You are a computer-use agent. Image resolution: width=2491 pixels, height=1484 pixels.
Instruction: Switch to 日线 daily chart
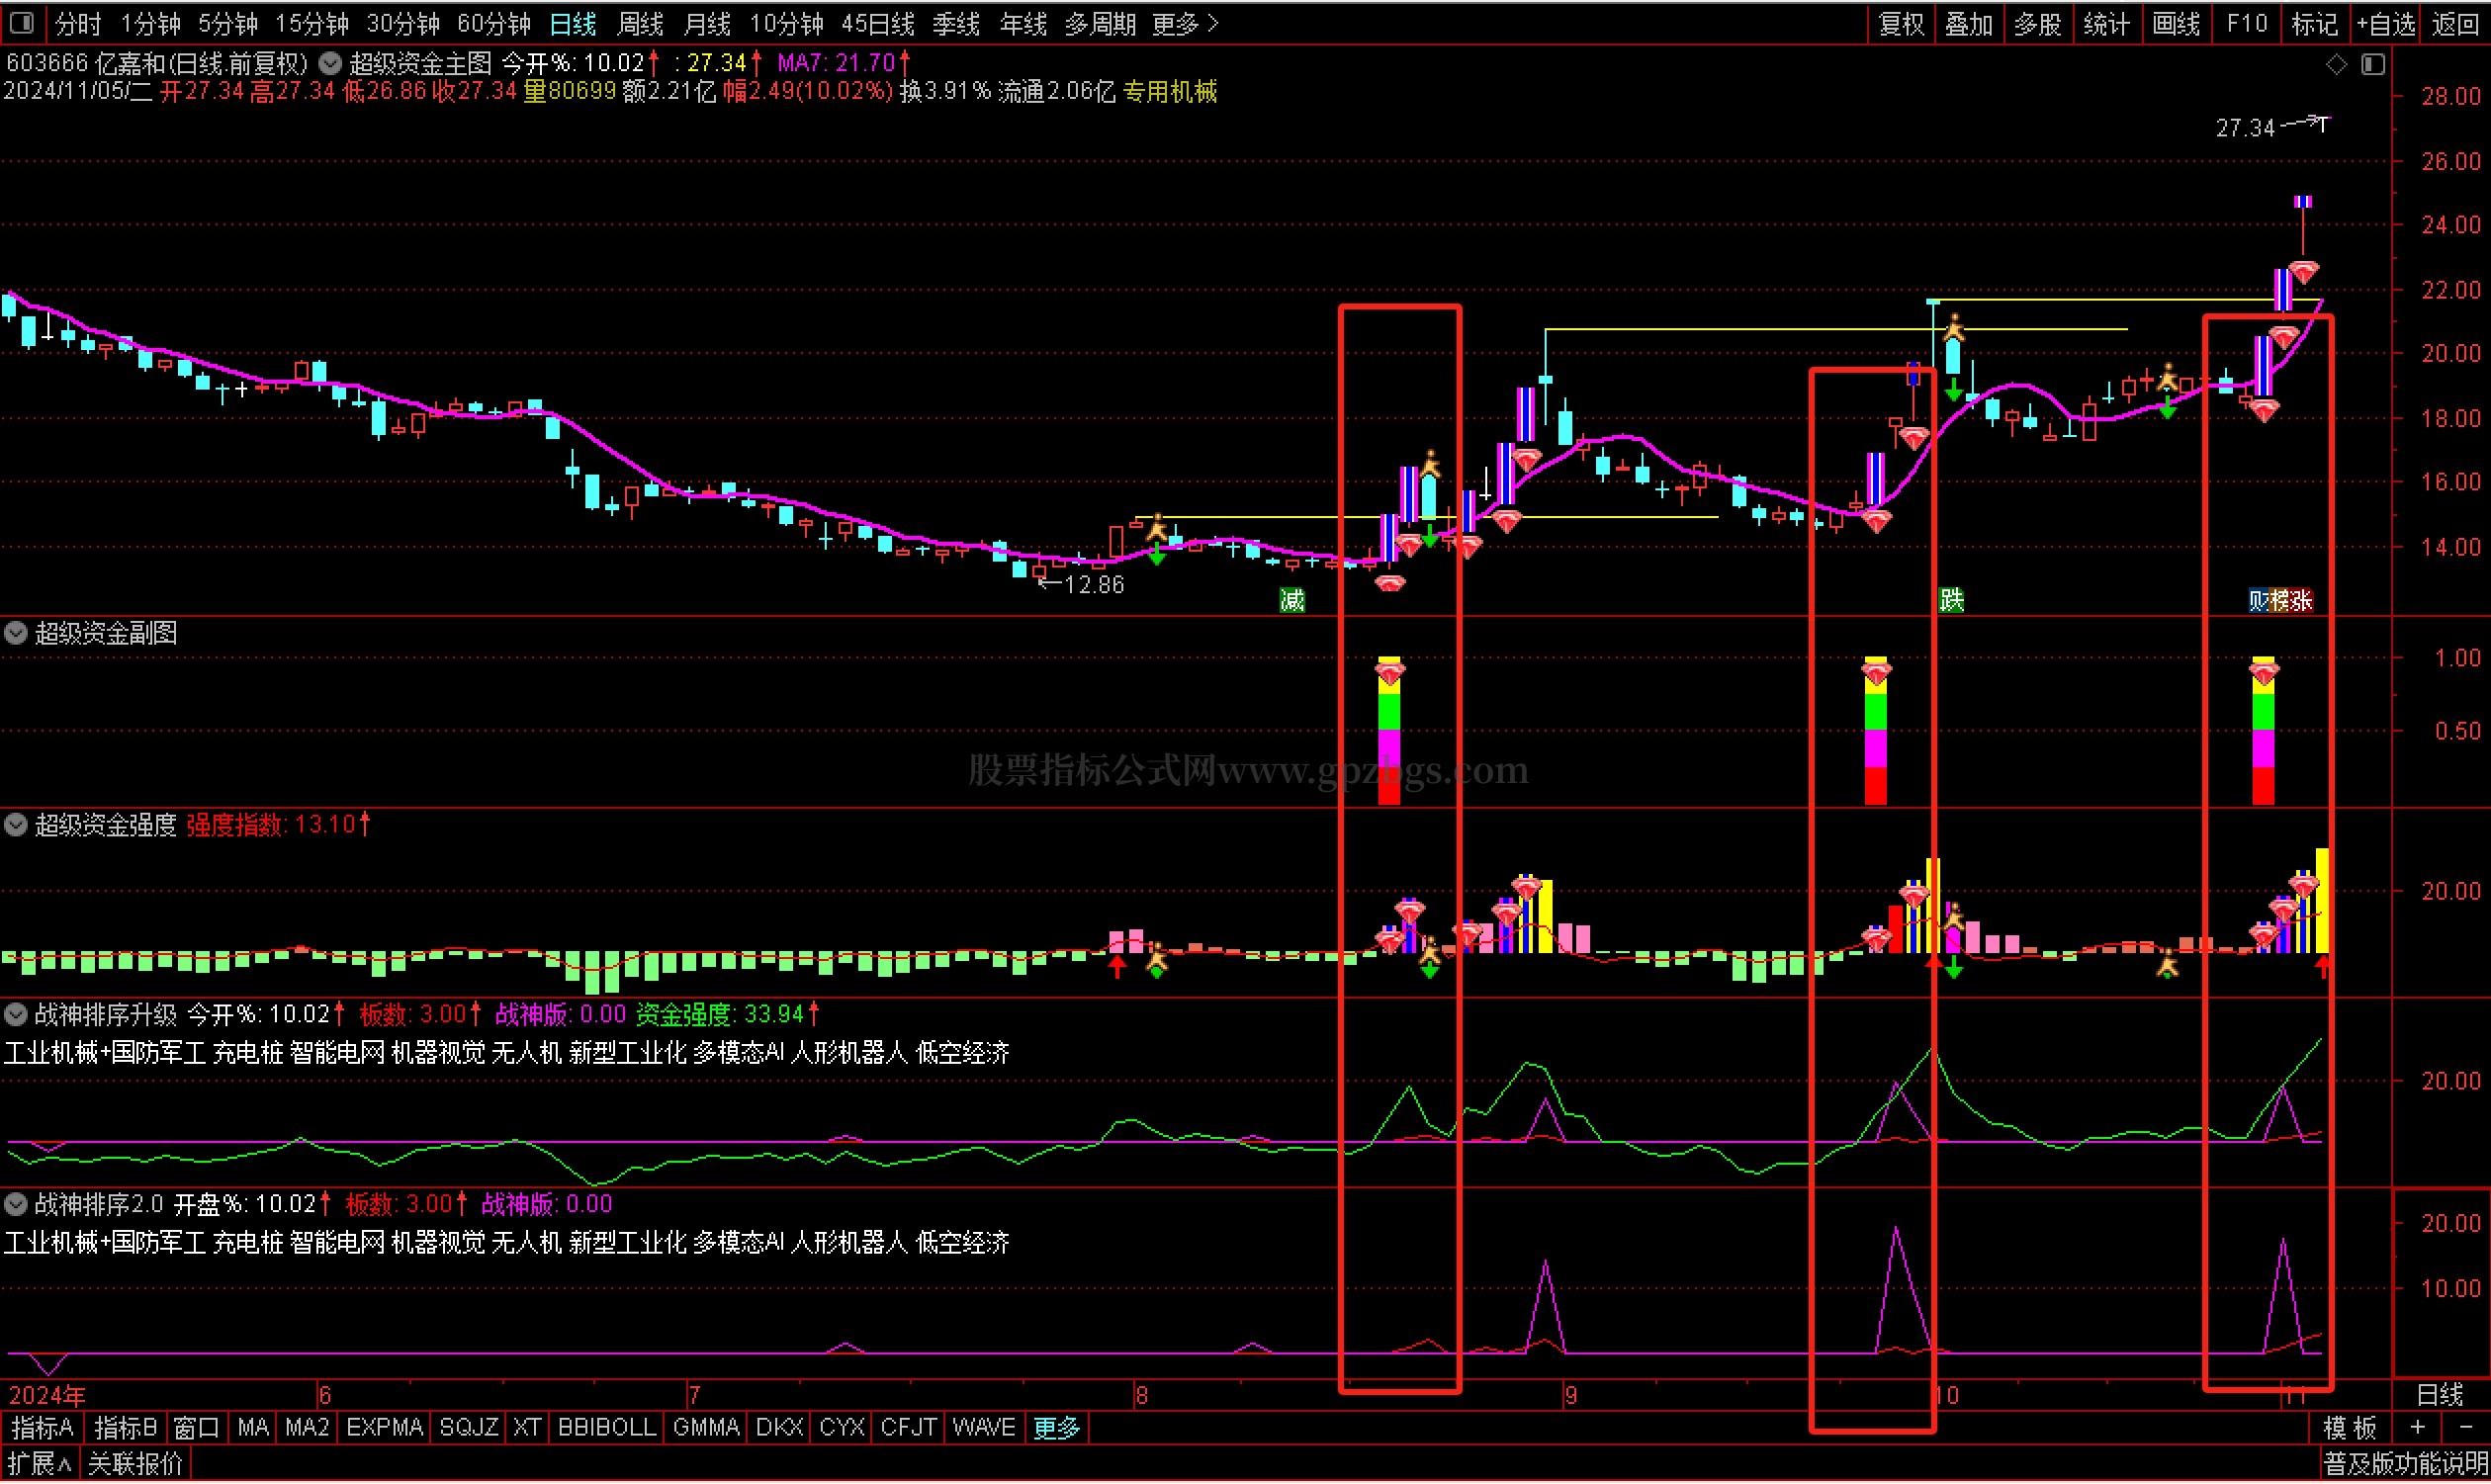tap(573, 23)
